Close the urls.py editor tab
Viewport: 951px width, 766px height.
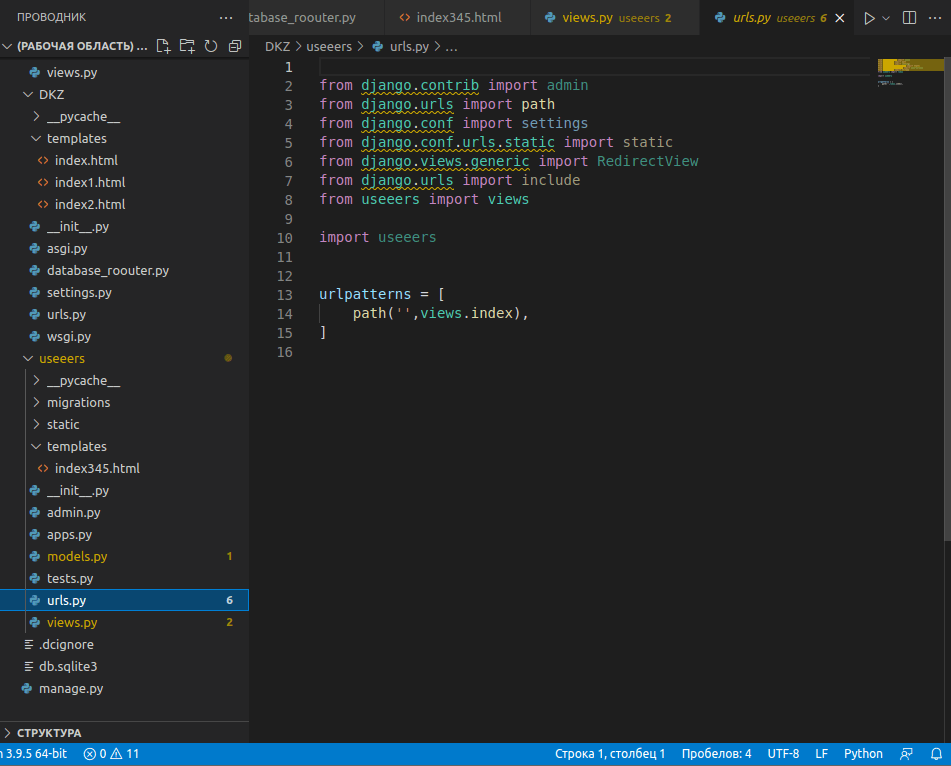click(x=839, y=18)
